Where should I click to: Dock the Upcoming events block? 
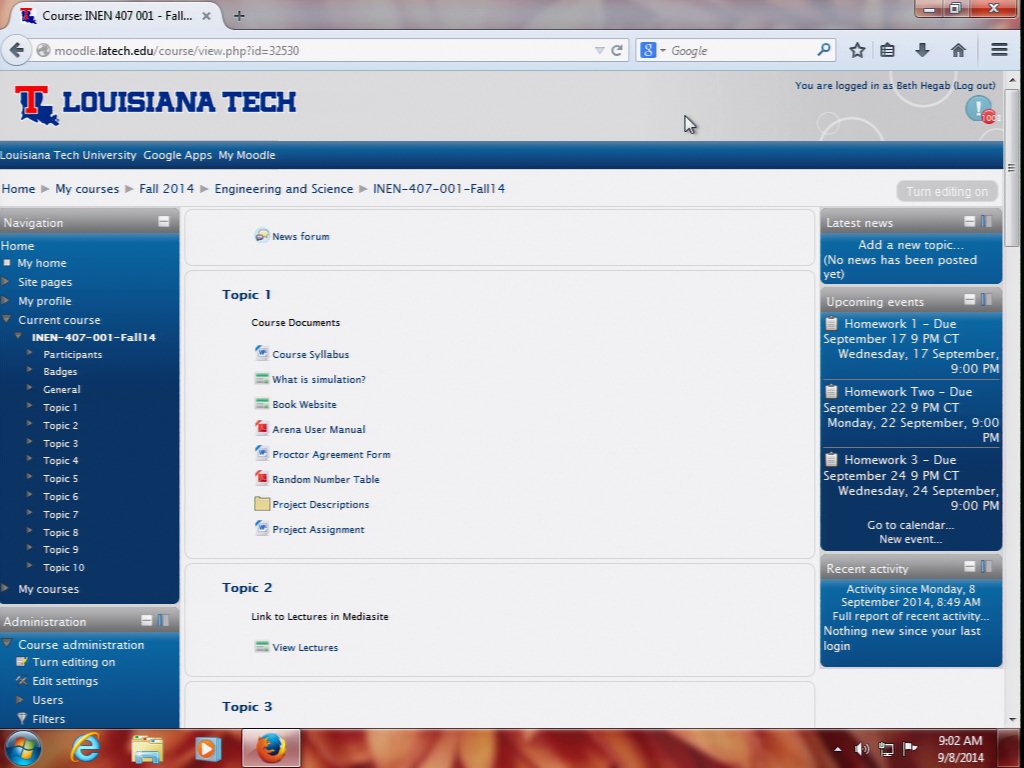987,300
